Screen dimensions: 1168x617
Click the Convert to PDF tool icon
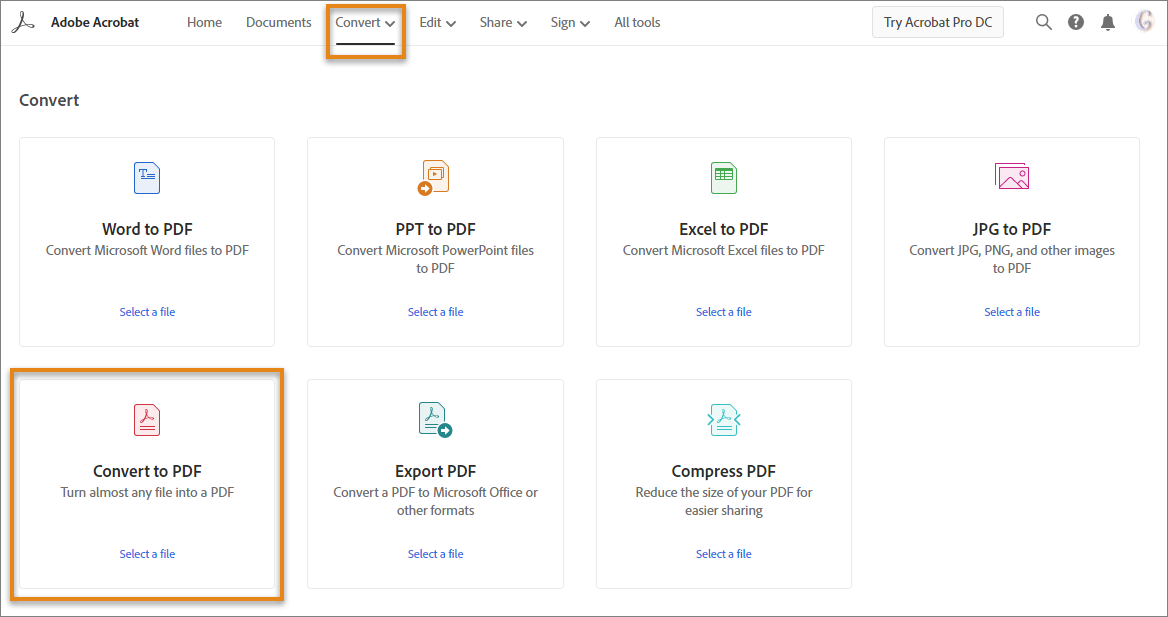click(146, 419)
